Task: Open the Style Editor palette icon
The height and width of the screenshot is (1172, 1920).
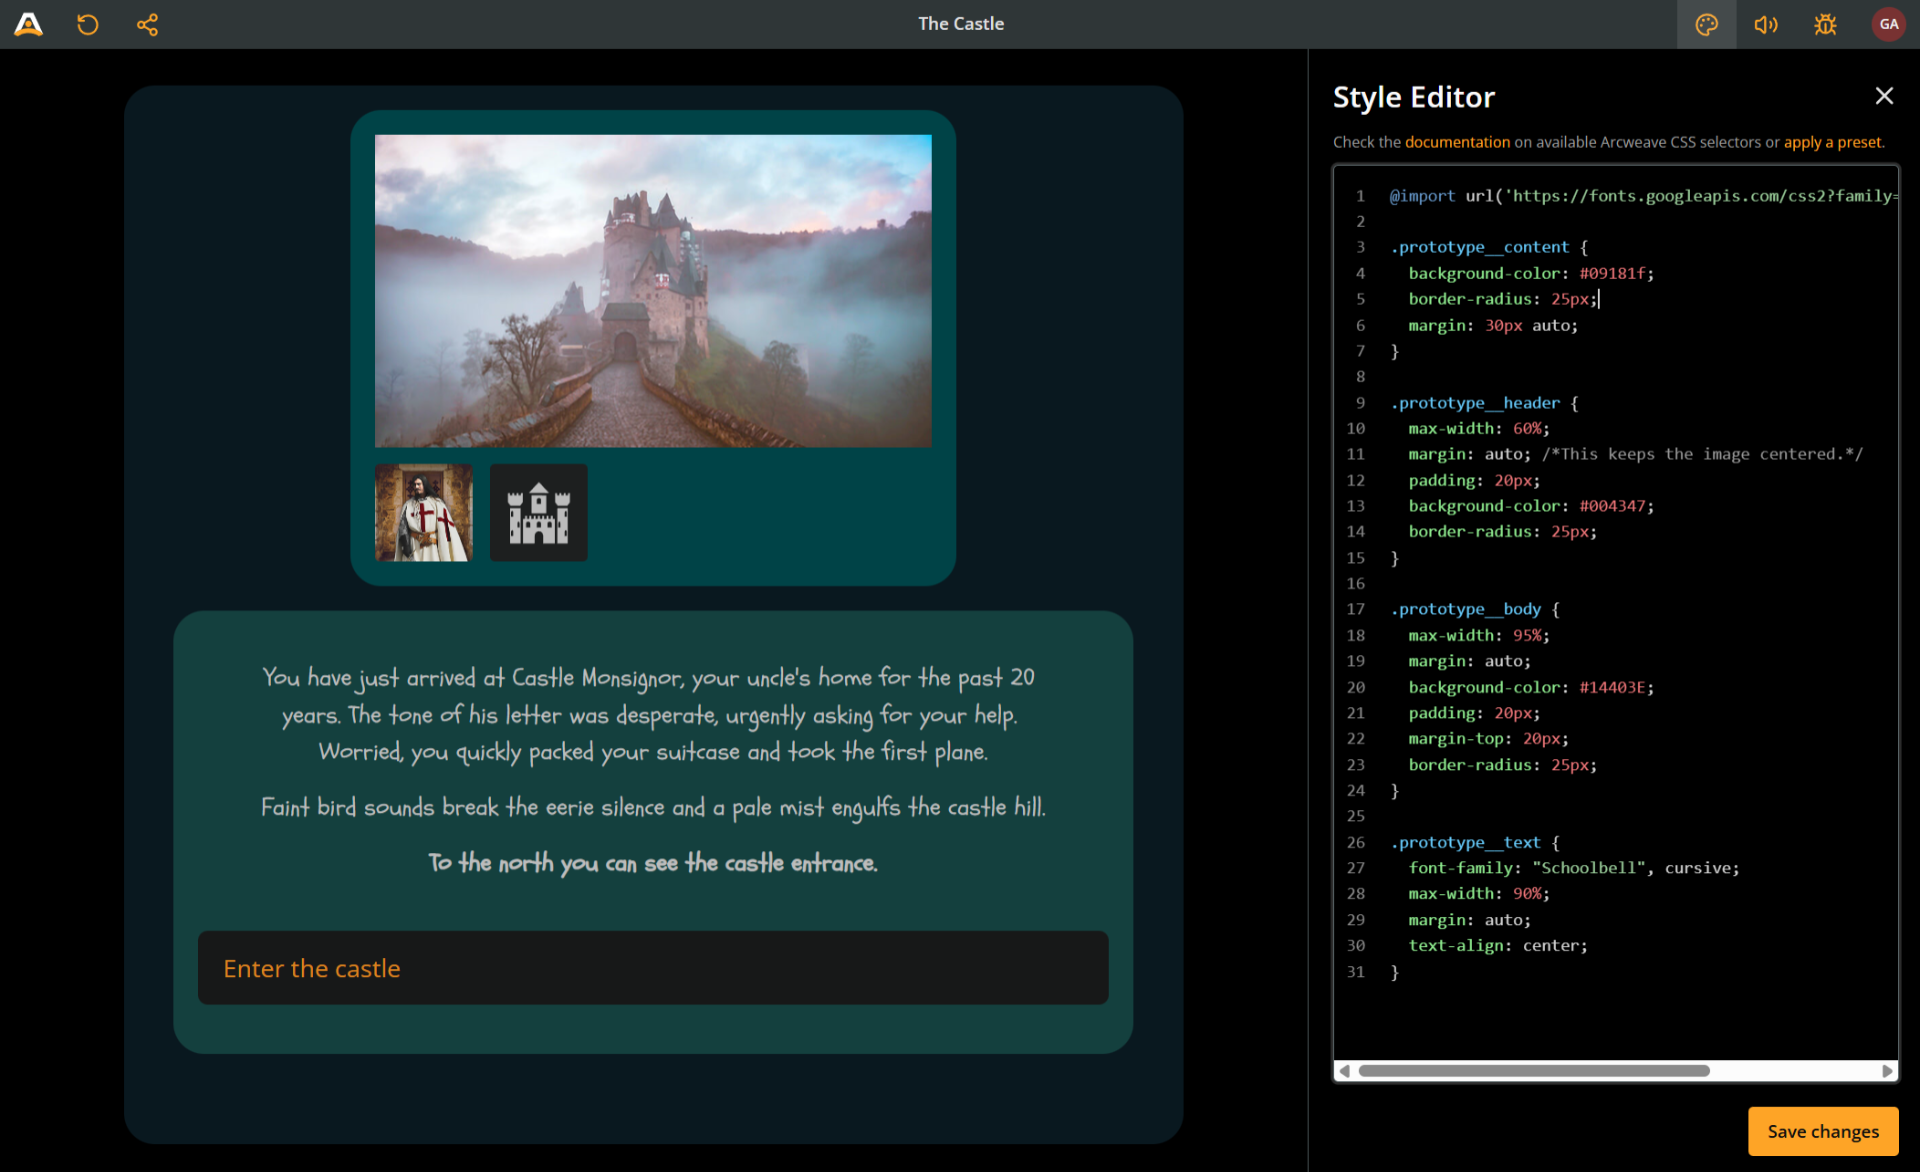Action: coord(1706,24)
